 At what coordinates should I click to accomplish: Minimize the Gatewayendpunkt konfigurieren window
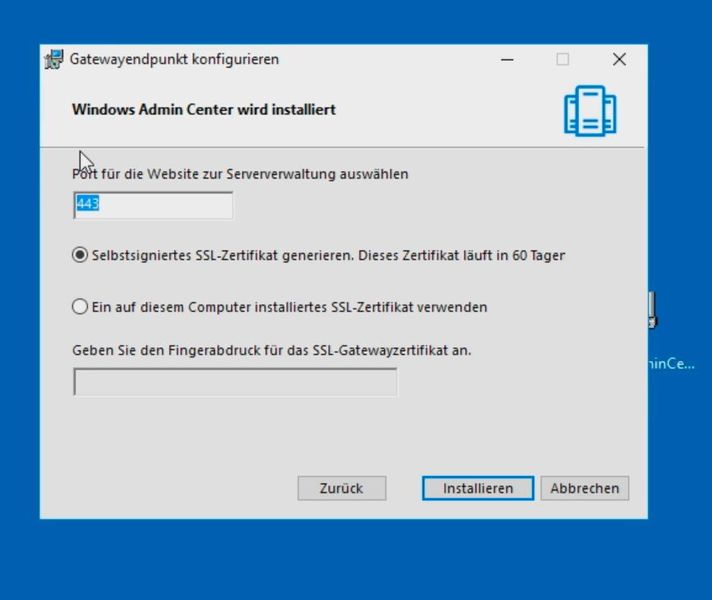[x=507, y=60]
